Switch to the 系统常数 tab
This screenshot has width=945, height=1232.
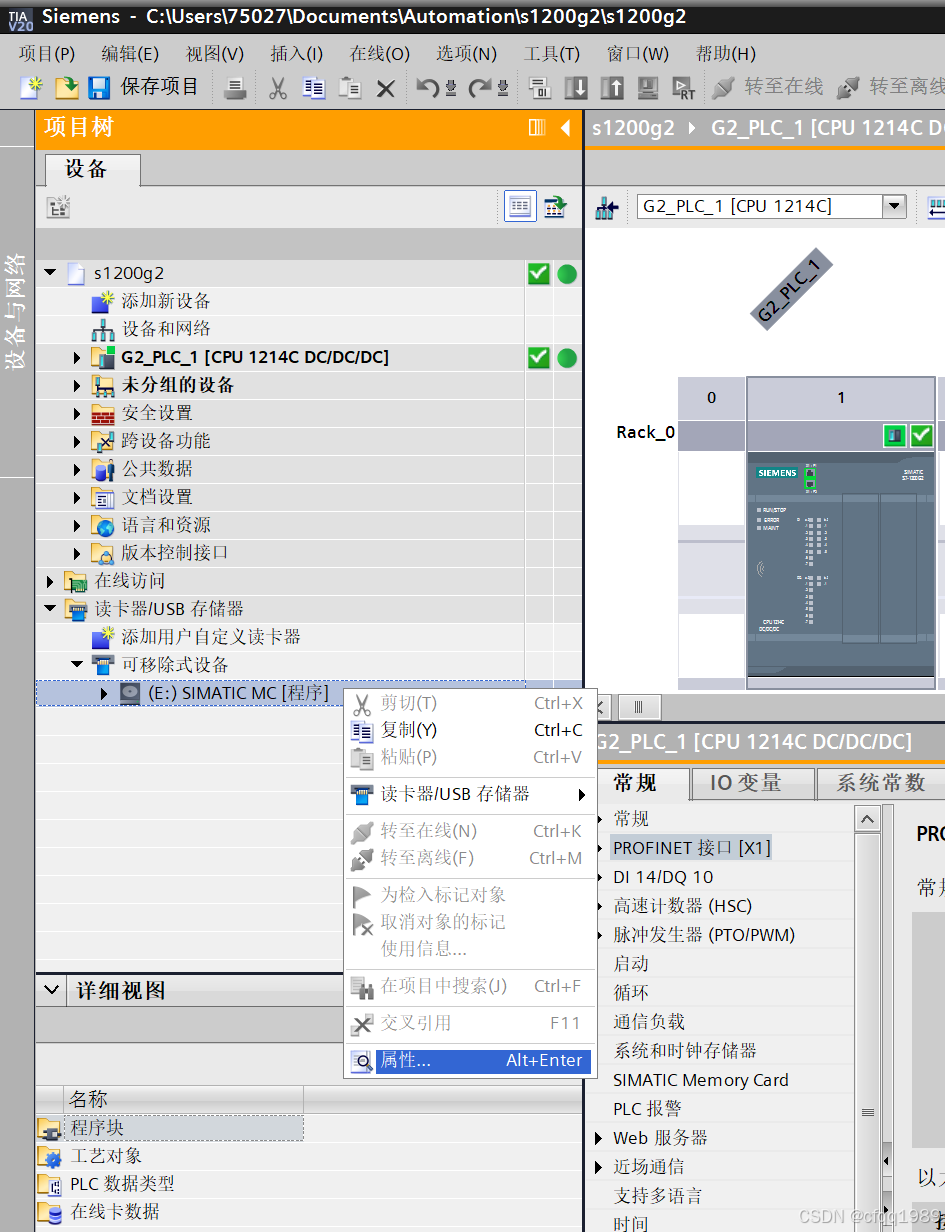coord(881,783)
